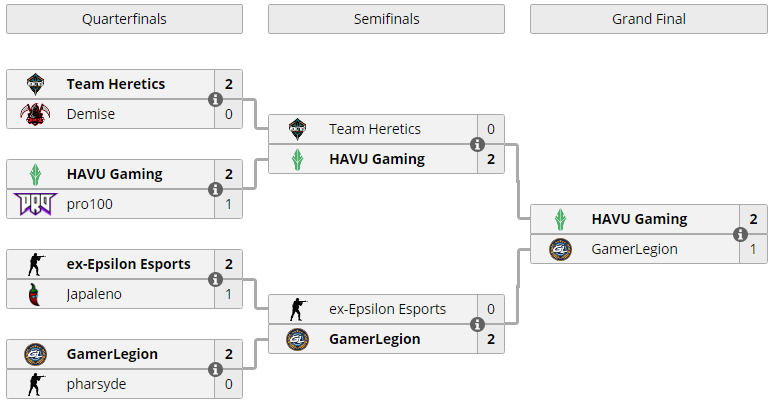Click the Japaleno chili pepper logo
Image resolution: width=773 pixels, height=403 pixels.
tap(34, 294)
